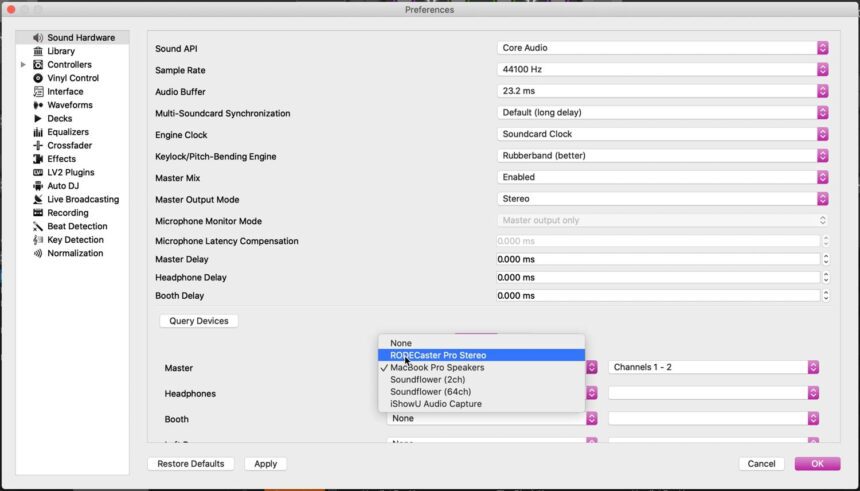This screenshot has width=860, height=491.
Task: Click the Crossfader icon in sidebar
Action: coord(38,145)
